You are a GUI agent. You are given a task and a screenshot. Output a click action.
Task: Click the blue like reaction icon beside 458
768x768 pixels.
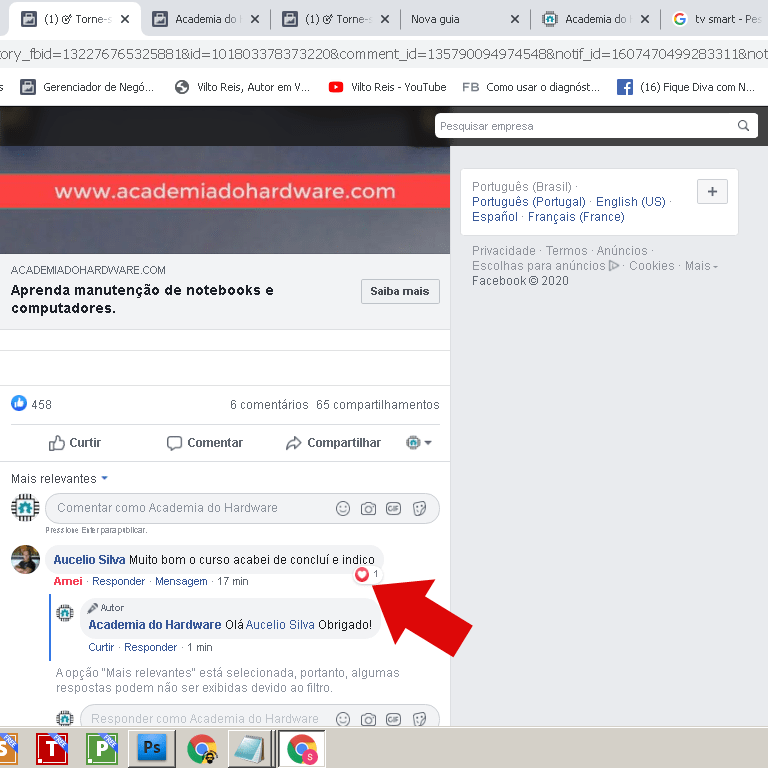click(19, 404)
